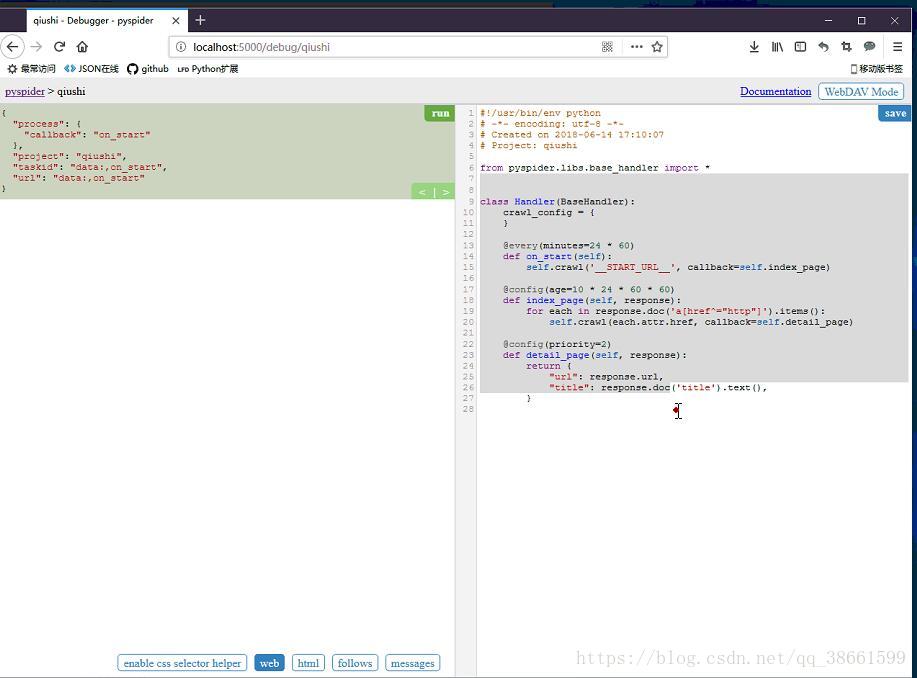Open the Firefox hamburger menu

click(897, 47)
